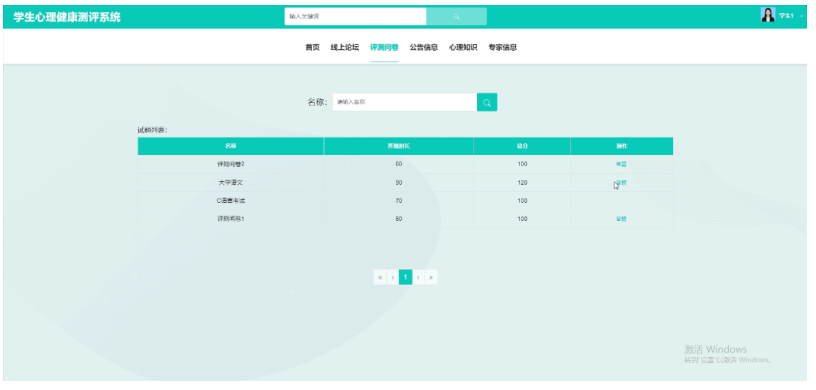816x390 pixels.
Task: Expand the user account dropdown arrow
Action: (801, 16)
